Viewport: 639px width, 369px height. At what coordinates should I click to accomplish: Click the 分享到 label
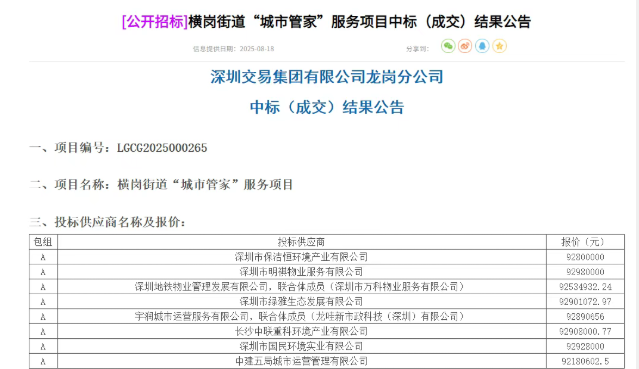point(417,49)
